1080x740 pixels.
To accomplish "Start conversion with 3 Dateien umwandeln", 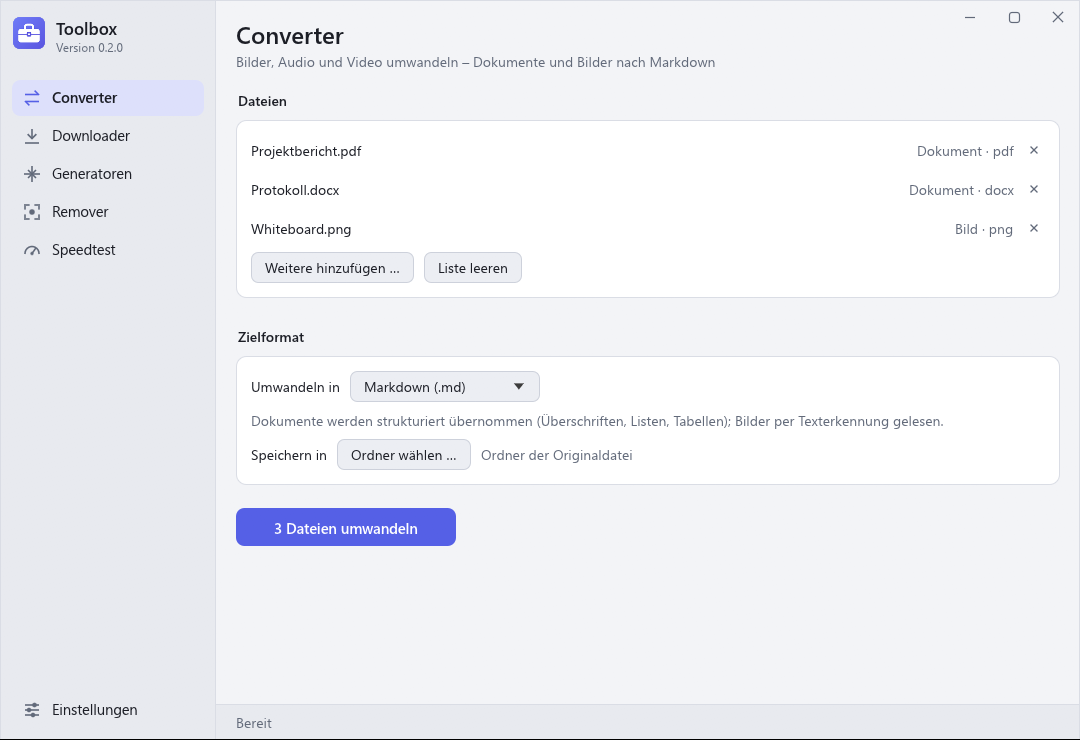I will pos(346,527).
